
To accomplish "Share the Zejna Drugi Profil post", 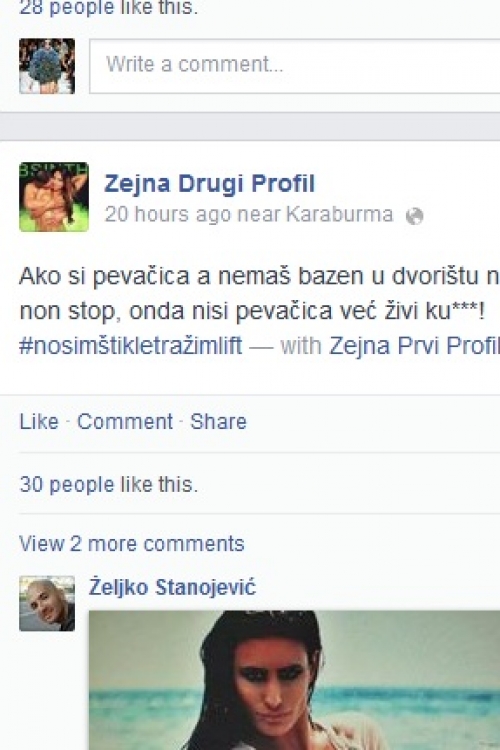I will (x=218, y=421).
